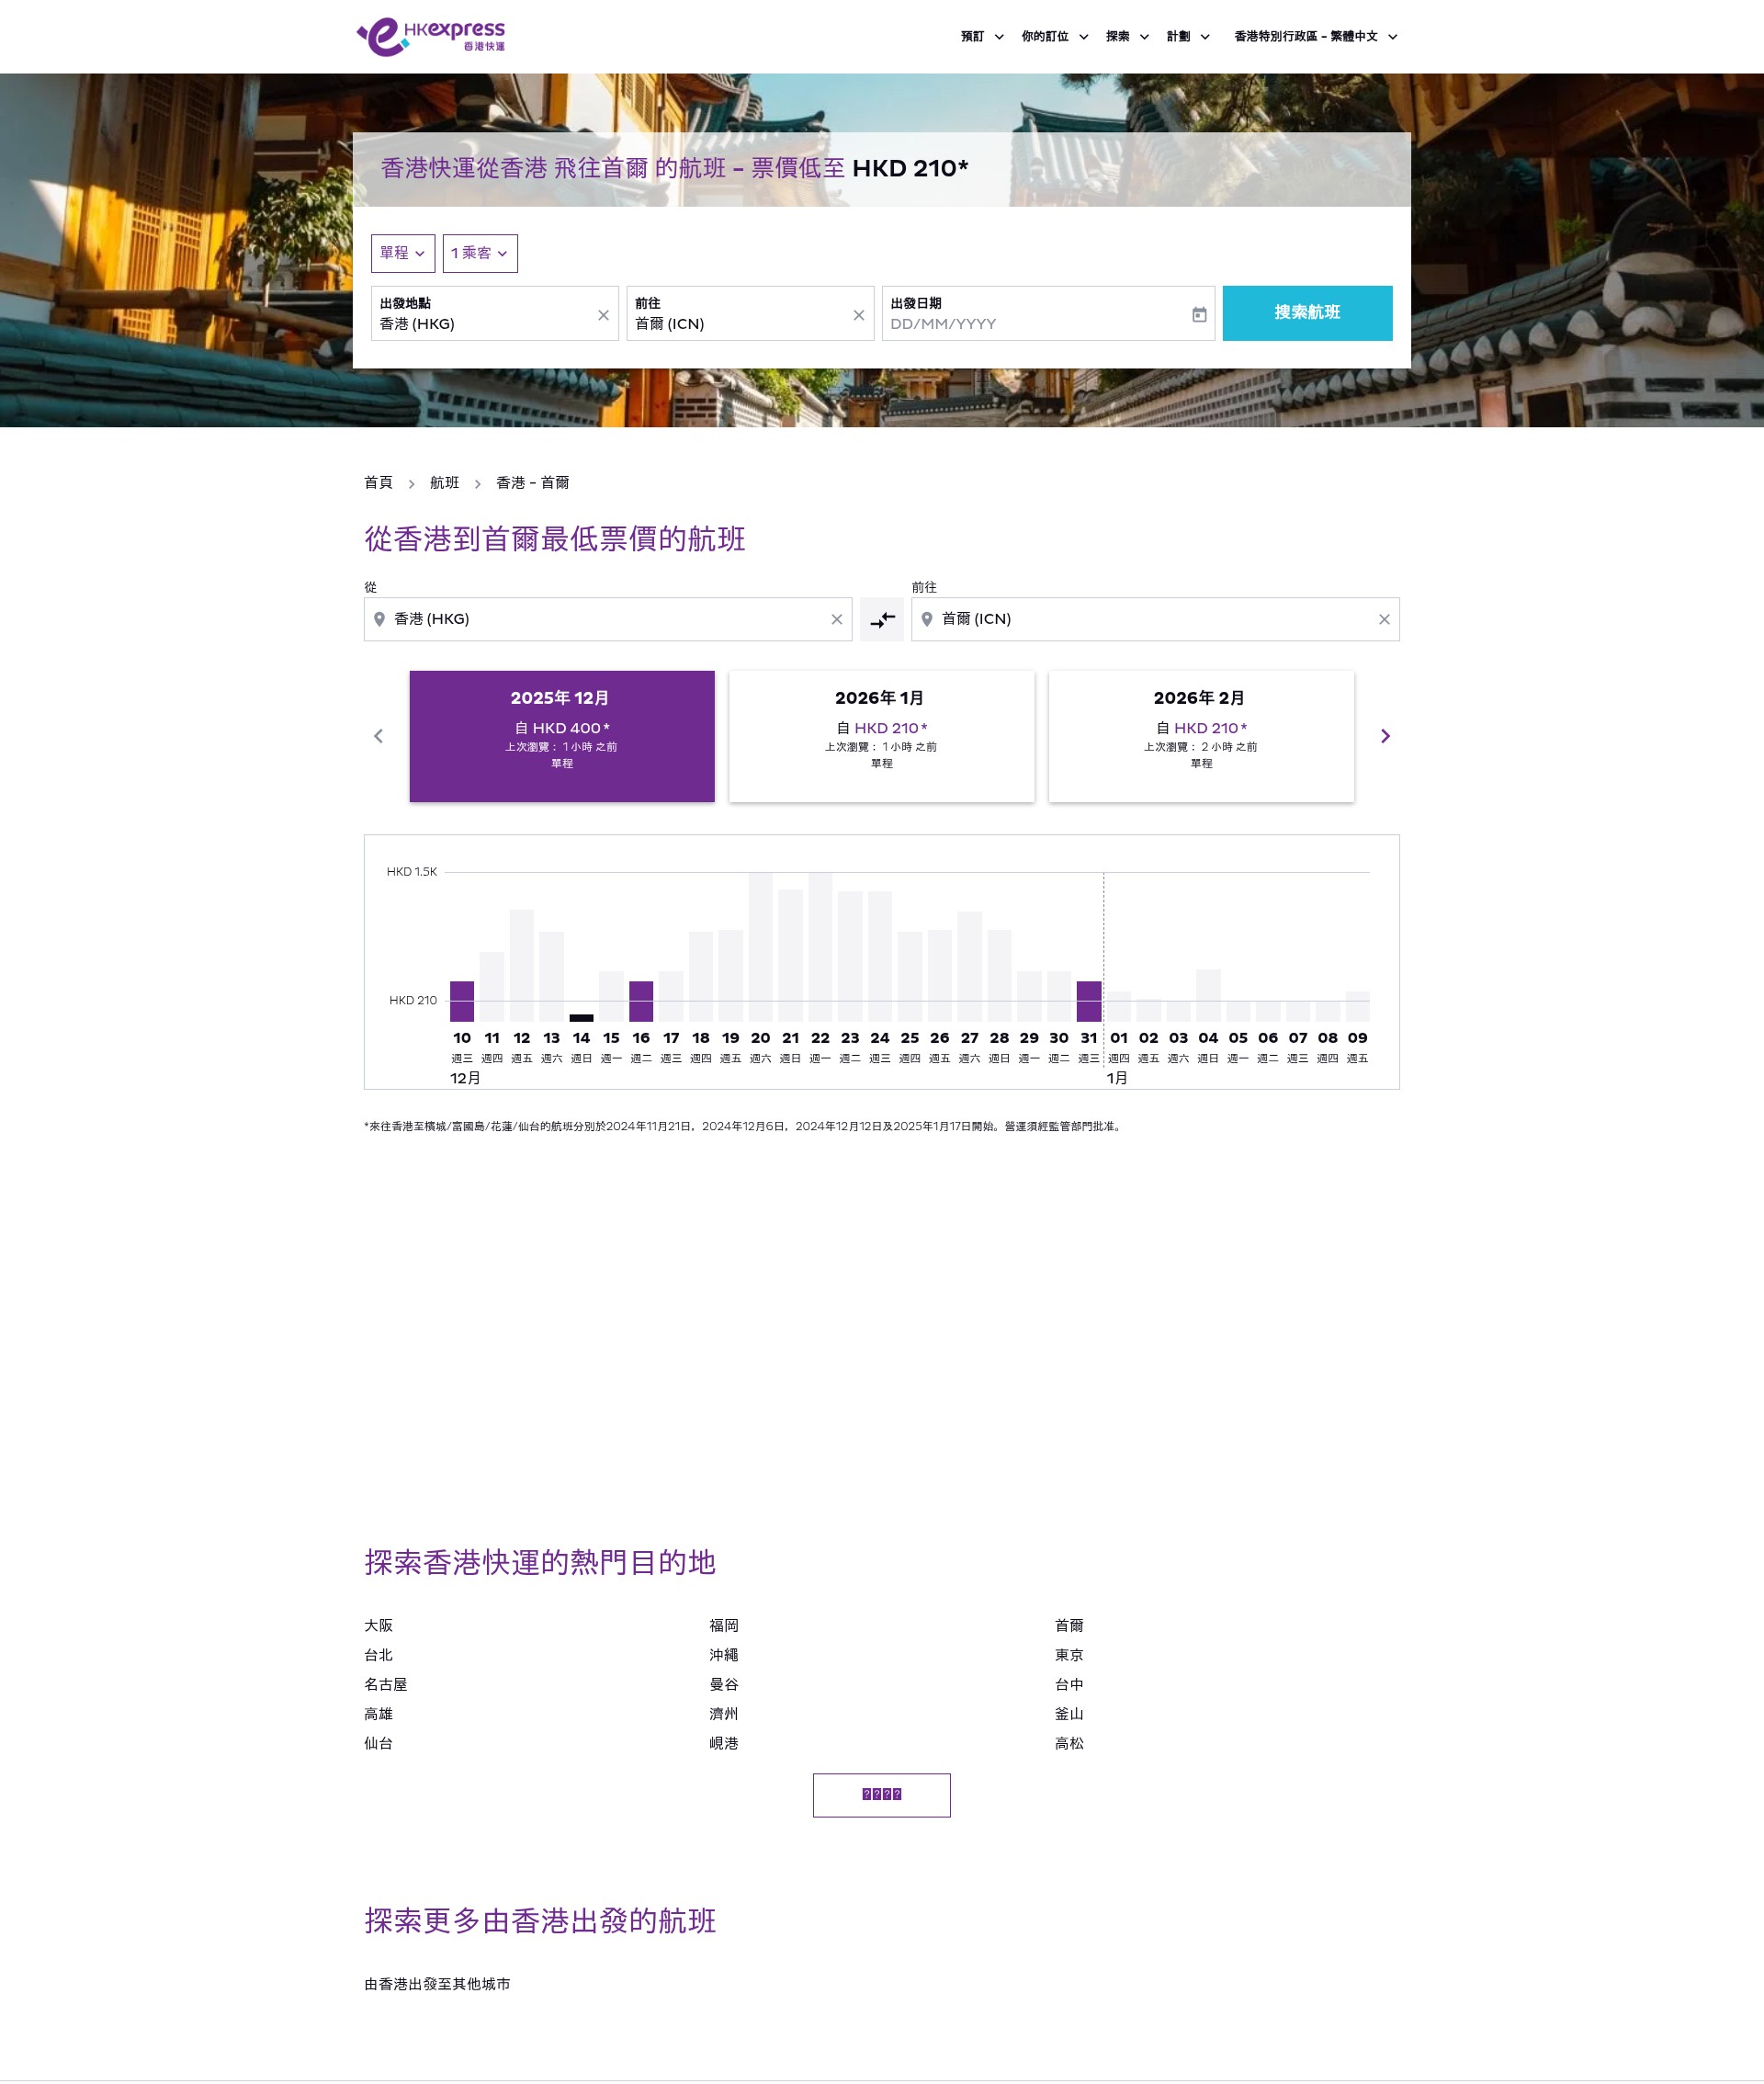1764x2084 pixels.
Task: Click the January 04 fare bar
Action: [1208, 995]
